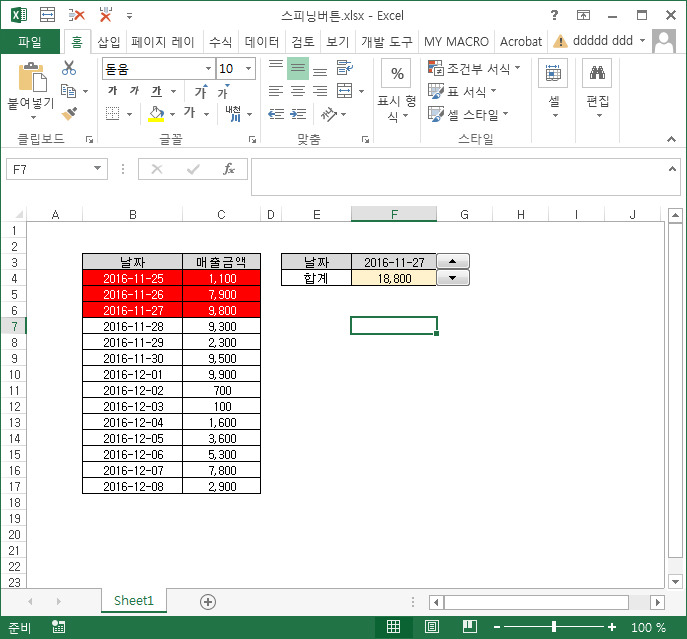Click the Paste clipboard icon
The height and width of the screenshot is (639, 687).
tap(32, 77)
